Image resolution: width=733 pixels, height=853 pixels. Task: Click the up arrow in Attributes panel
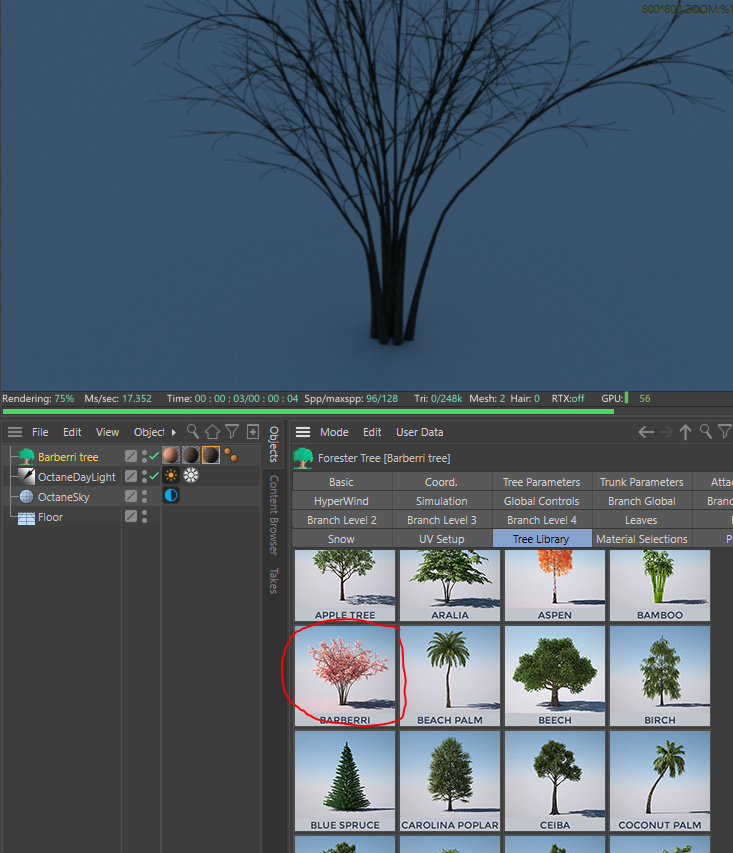click(x=685, y=432)
